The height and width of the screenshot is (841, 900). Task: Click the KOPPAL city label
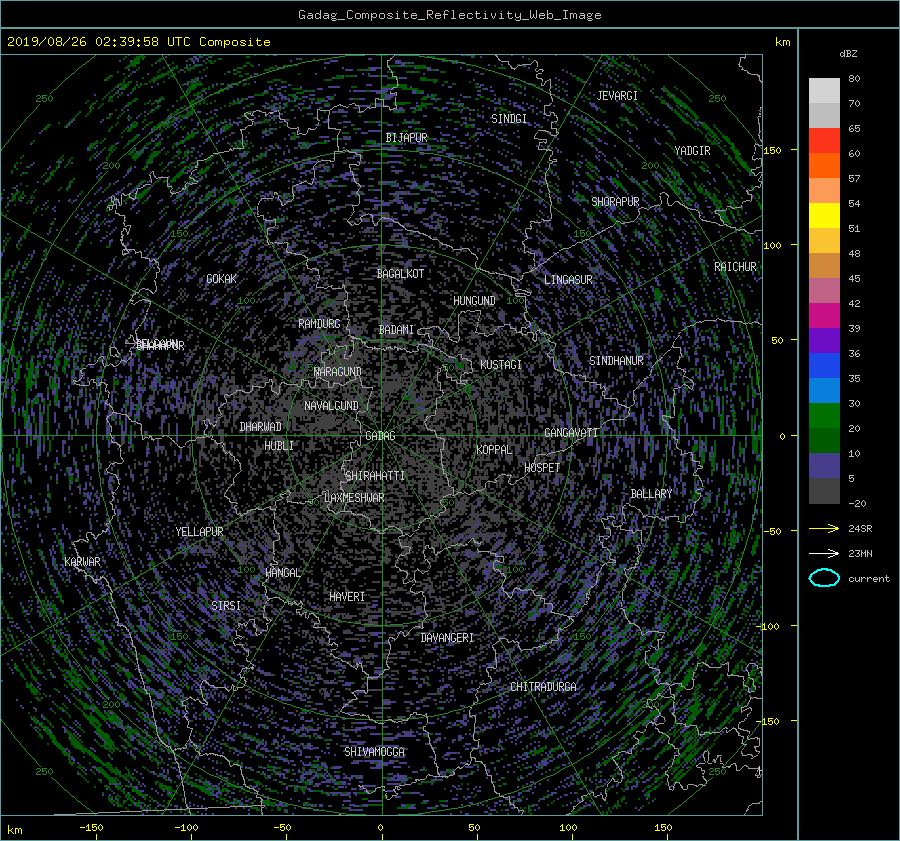(494, 450)
